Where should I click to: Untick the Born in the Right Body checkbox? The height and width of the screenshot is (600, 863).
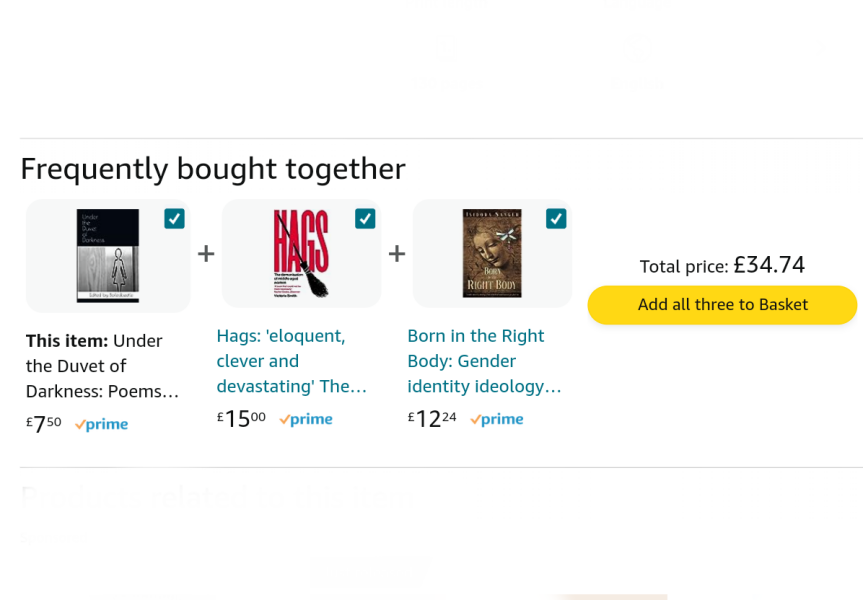[x=556, y=217]
